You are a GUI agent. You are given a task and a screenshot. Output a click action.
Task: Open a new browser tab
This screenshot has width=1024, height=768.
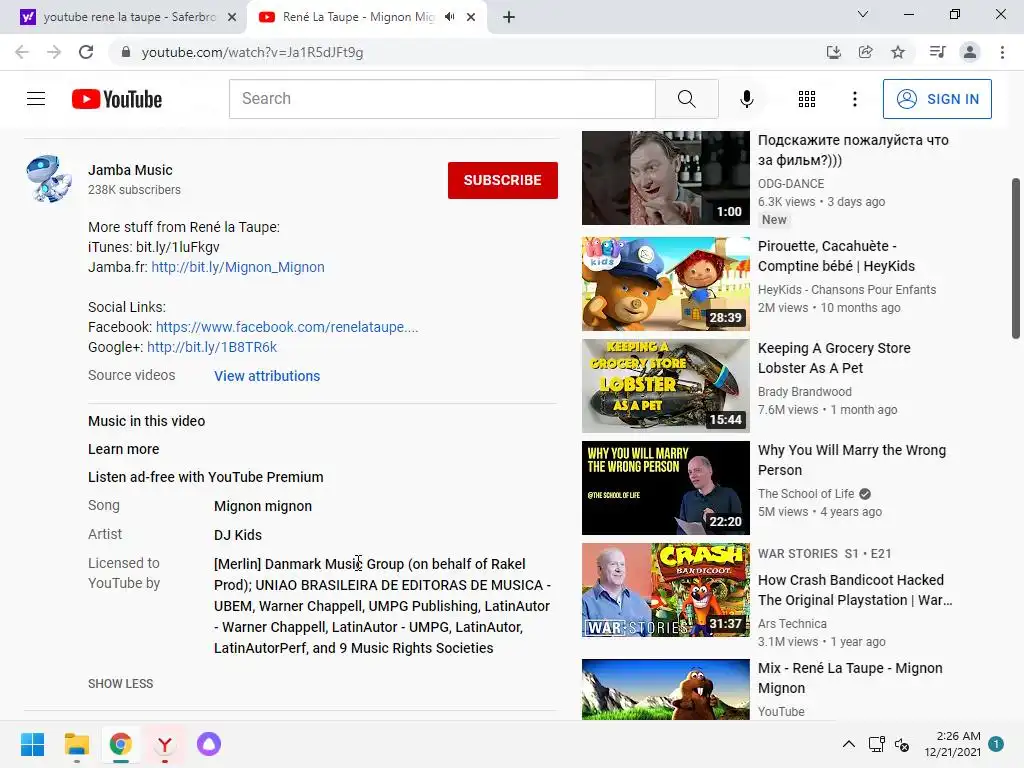pos(509,17)
